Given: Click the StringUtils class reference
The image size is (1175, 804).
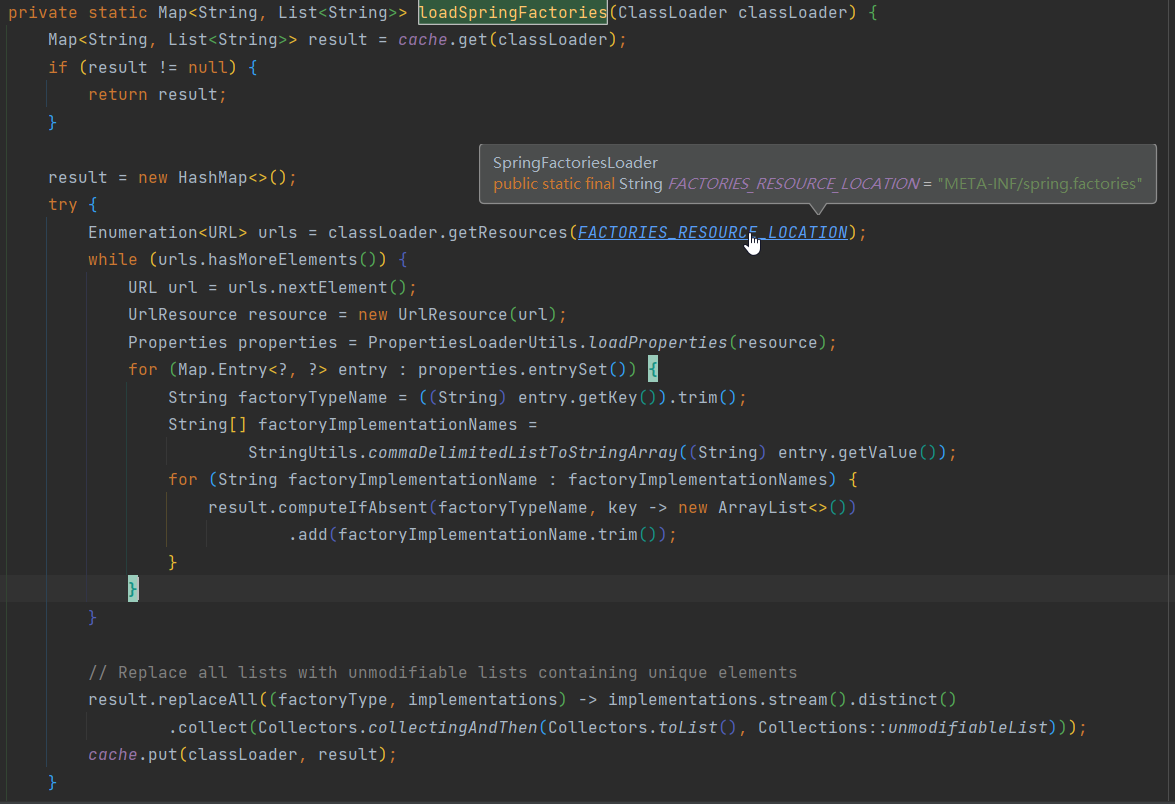Looking at the screenshot, I should (x=303, y=453).
